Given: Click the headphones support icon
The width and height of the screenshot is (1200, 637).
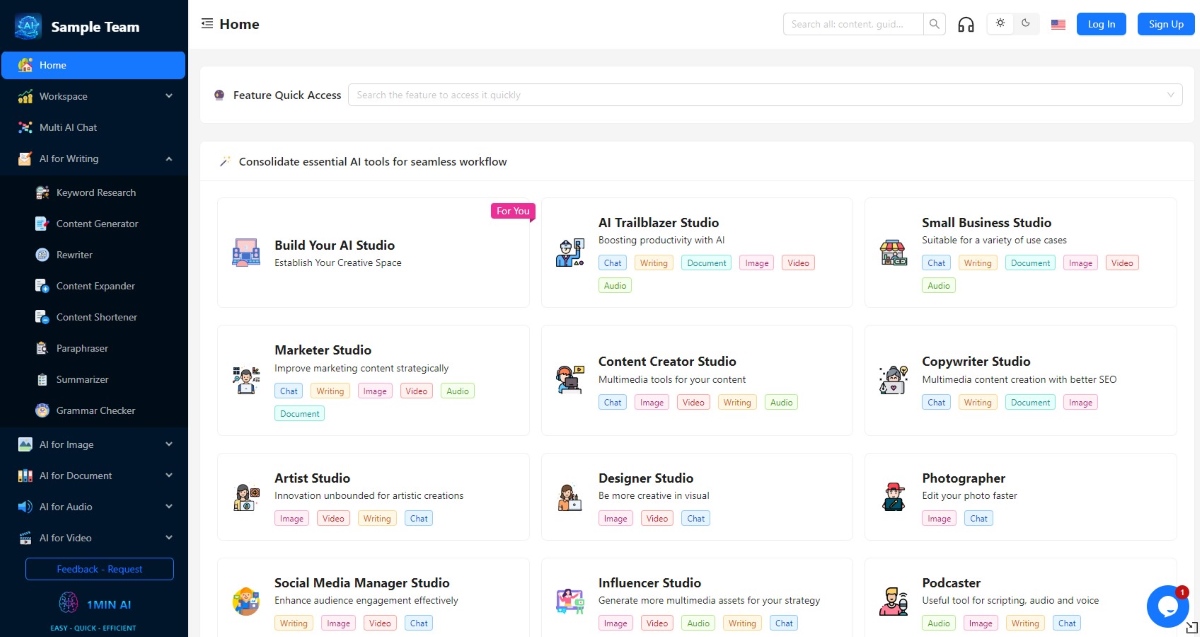Looking at the screenshot, I should (966, 24).
